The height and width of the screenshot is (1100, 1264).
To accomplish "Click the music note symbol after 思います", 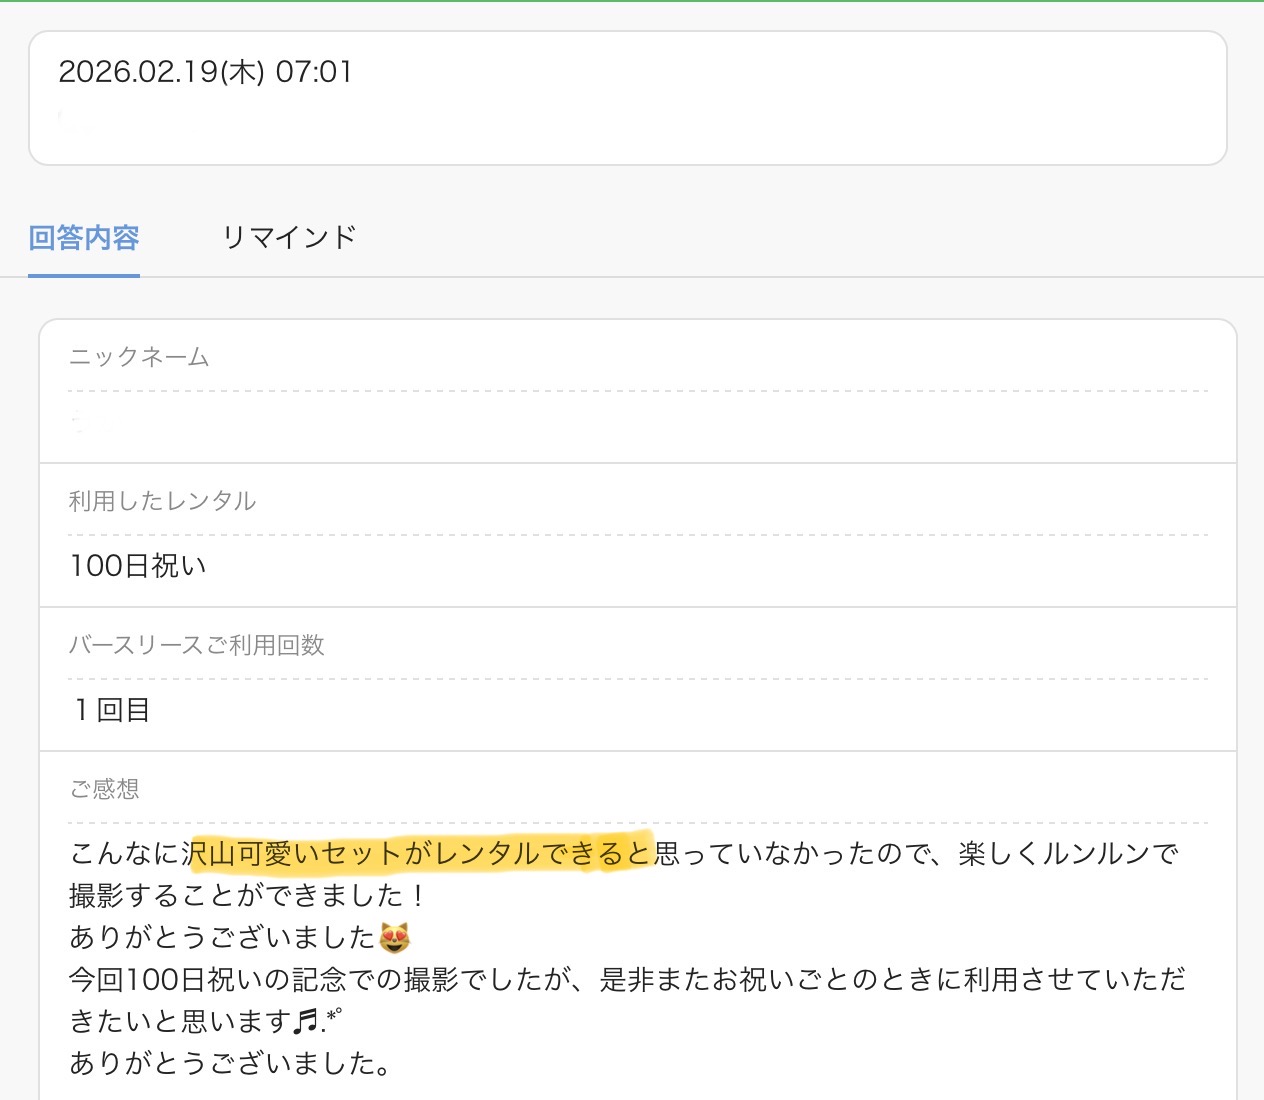I will click(x=308, y=1021).
